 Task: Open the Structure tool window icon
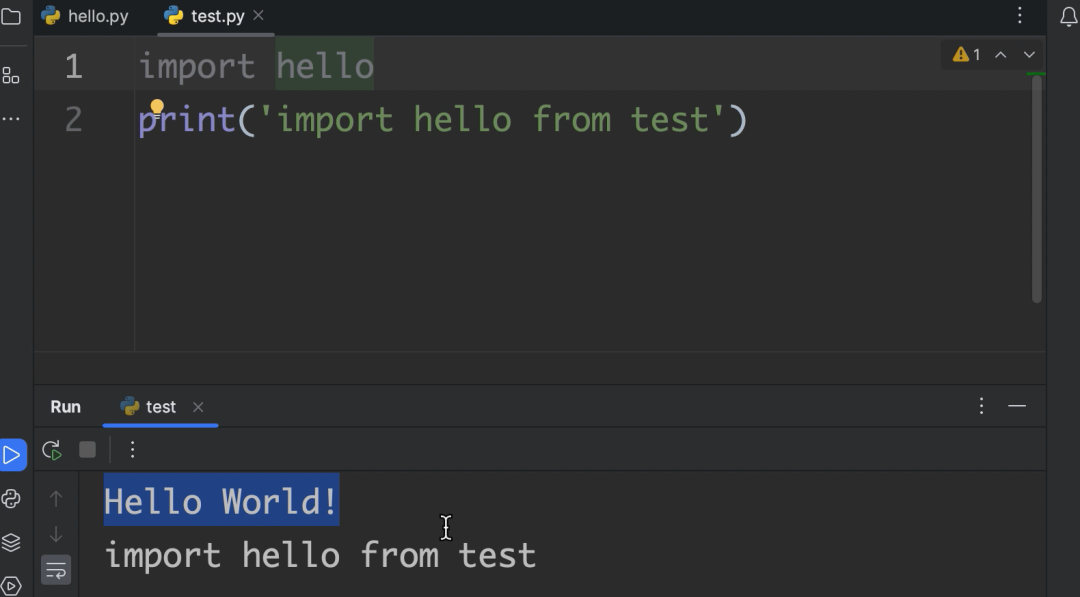click(11, 75)
